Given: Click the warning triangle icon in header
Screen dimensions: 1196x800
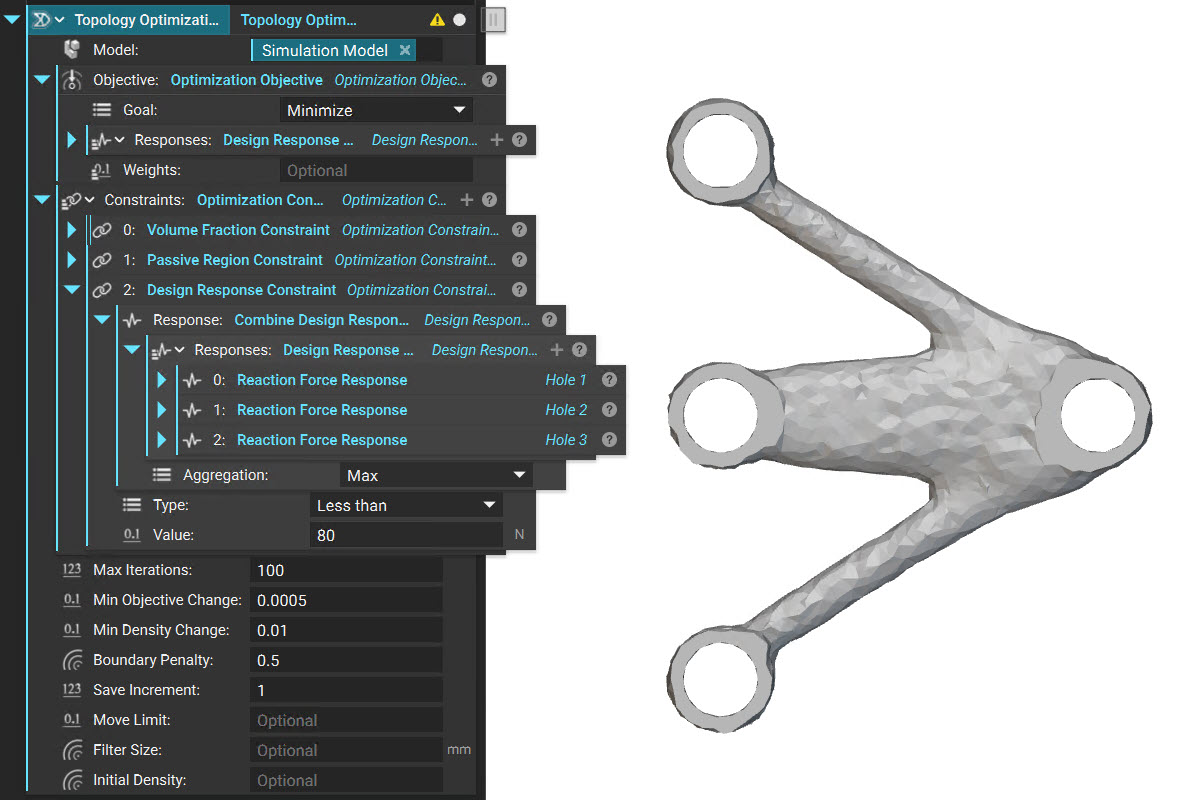Looking at the screenshot, I should (x=437, y=20).
